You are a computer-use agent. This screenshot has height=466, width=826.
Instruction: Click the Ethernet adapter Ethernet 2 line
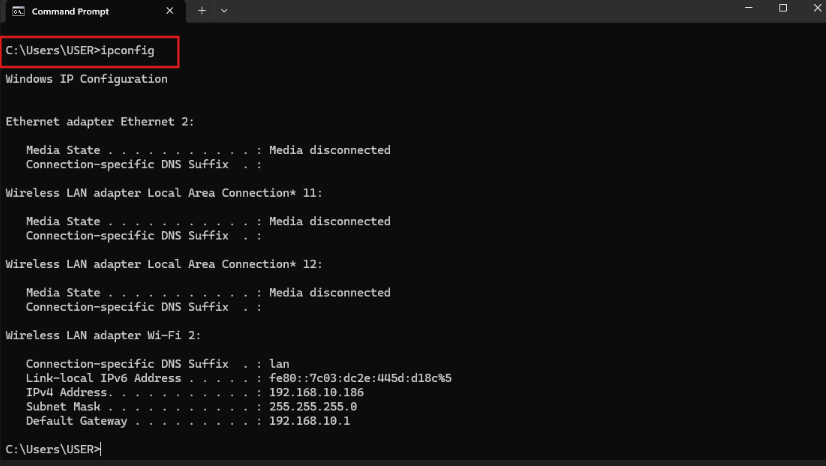point(100,122)
